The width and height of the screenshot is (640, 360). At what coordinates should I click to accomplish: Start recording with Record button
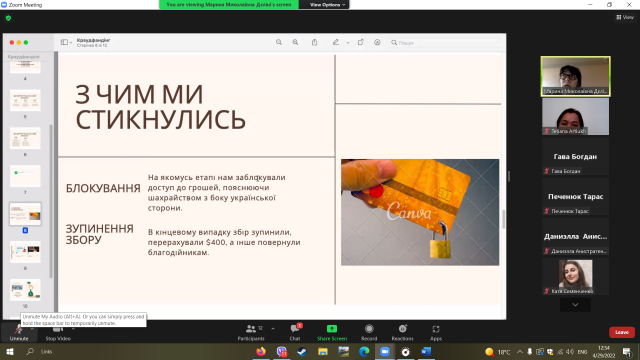[x=369, y=332]
